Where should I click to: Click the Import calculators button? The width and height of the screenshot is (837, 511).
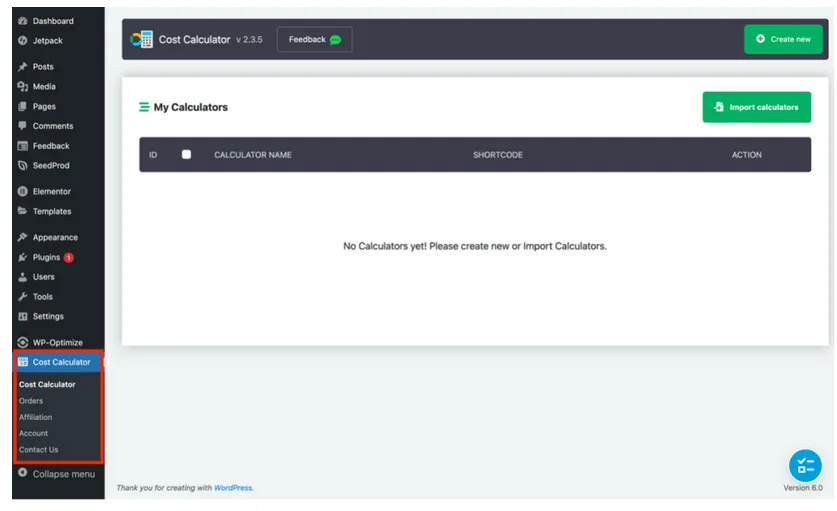click(756, 107)
